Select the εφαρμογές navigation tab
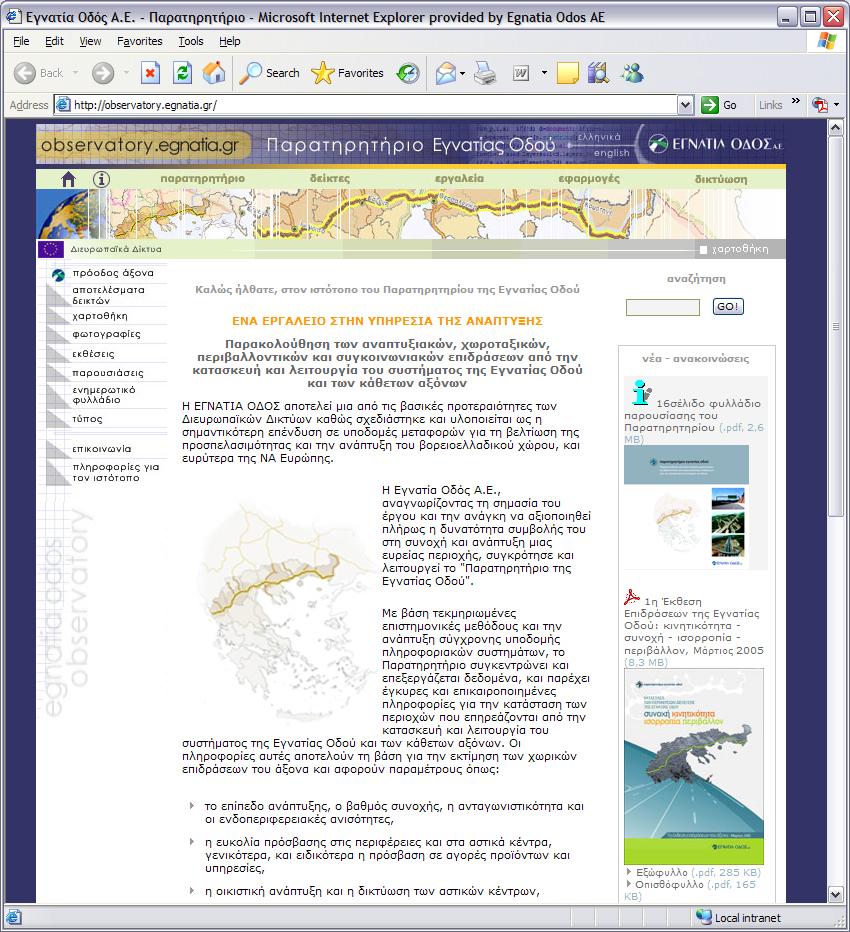 point(589,178)
